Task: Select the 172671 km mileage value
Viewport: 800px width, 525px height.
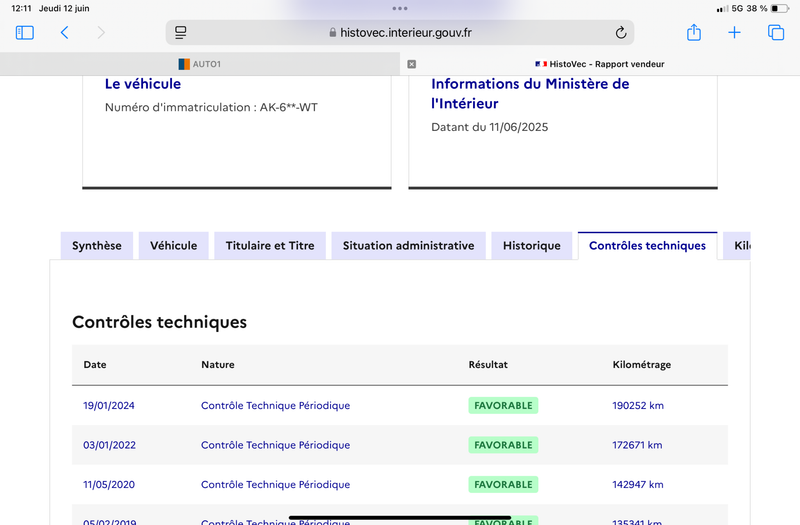Action: click(x=637, y=445)
